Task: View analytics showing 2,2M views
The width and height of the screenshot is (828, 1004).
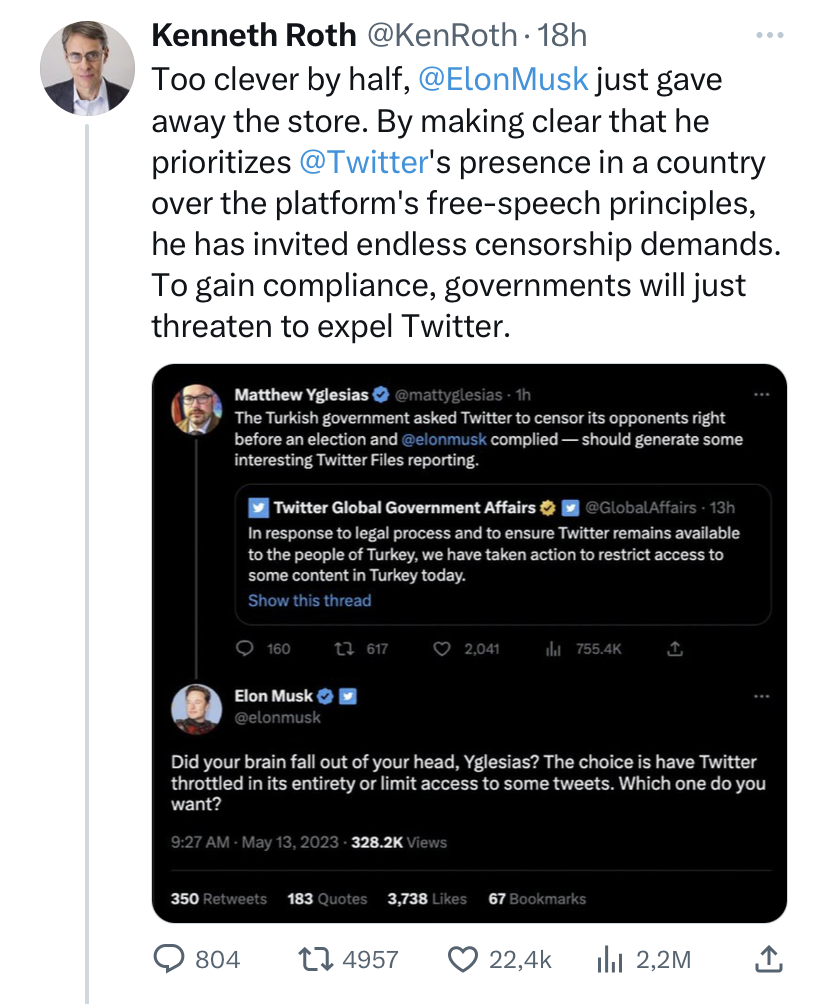Action: click(x=609, y=959)
